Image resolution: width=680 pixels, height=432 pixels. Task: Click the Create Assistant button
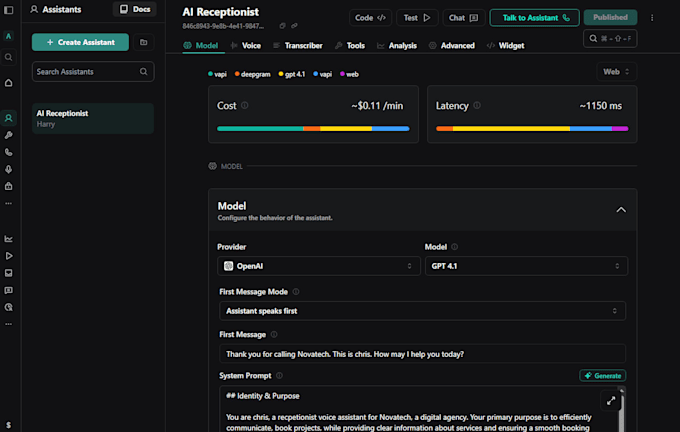pyautogui.click(x=80, y=42)
